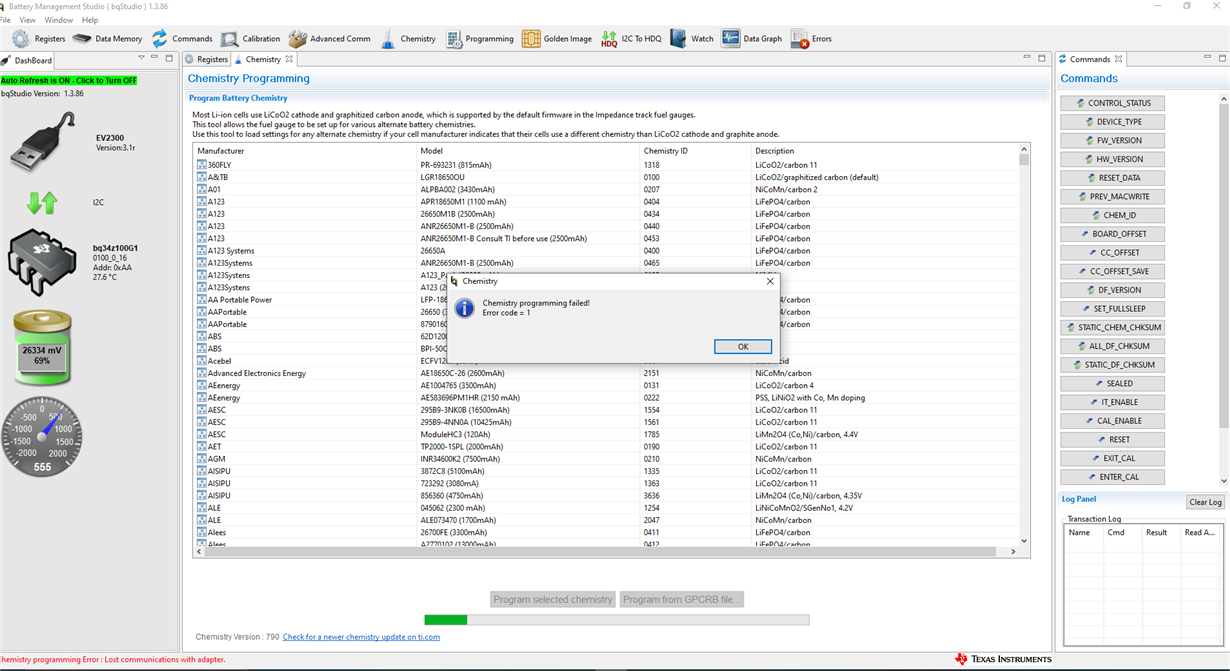The width and height of the screenshot is (1230, 671).
Task: Toggle Auto Refresh off
Action: coord(69,80)
